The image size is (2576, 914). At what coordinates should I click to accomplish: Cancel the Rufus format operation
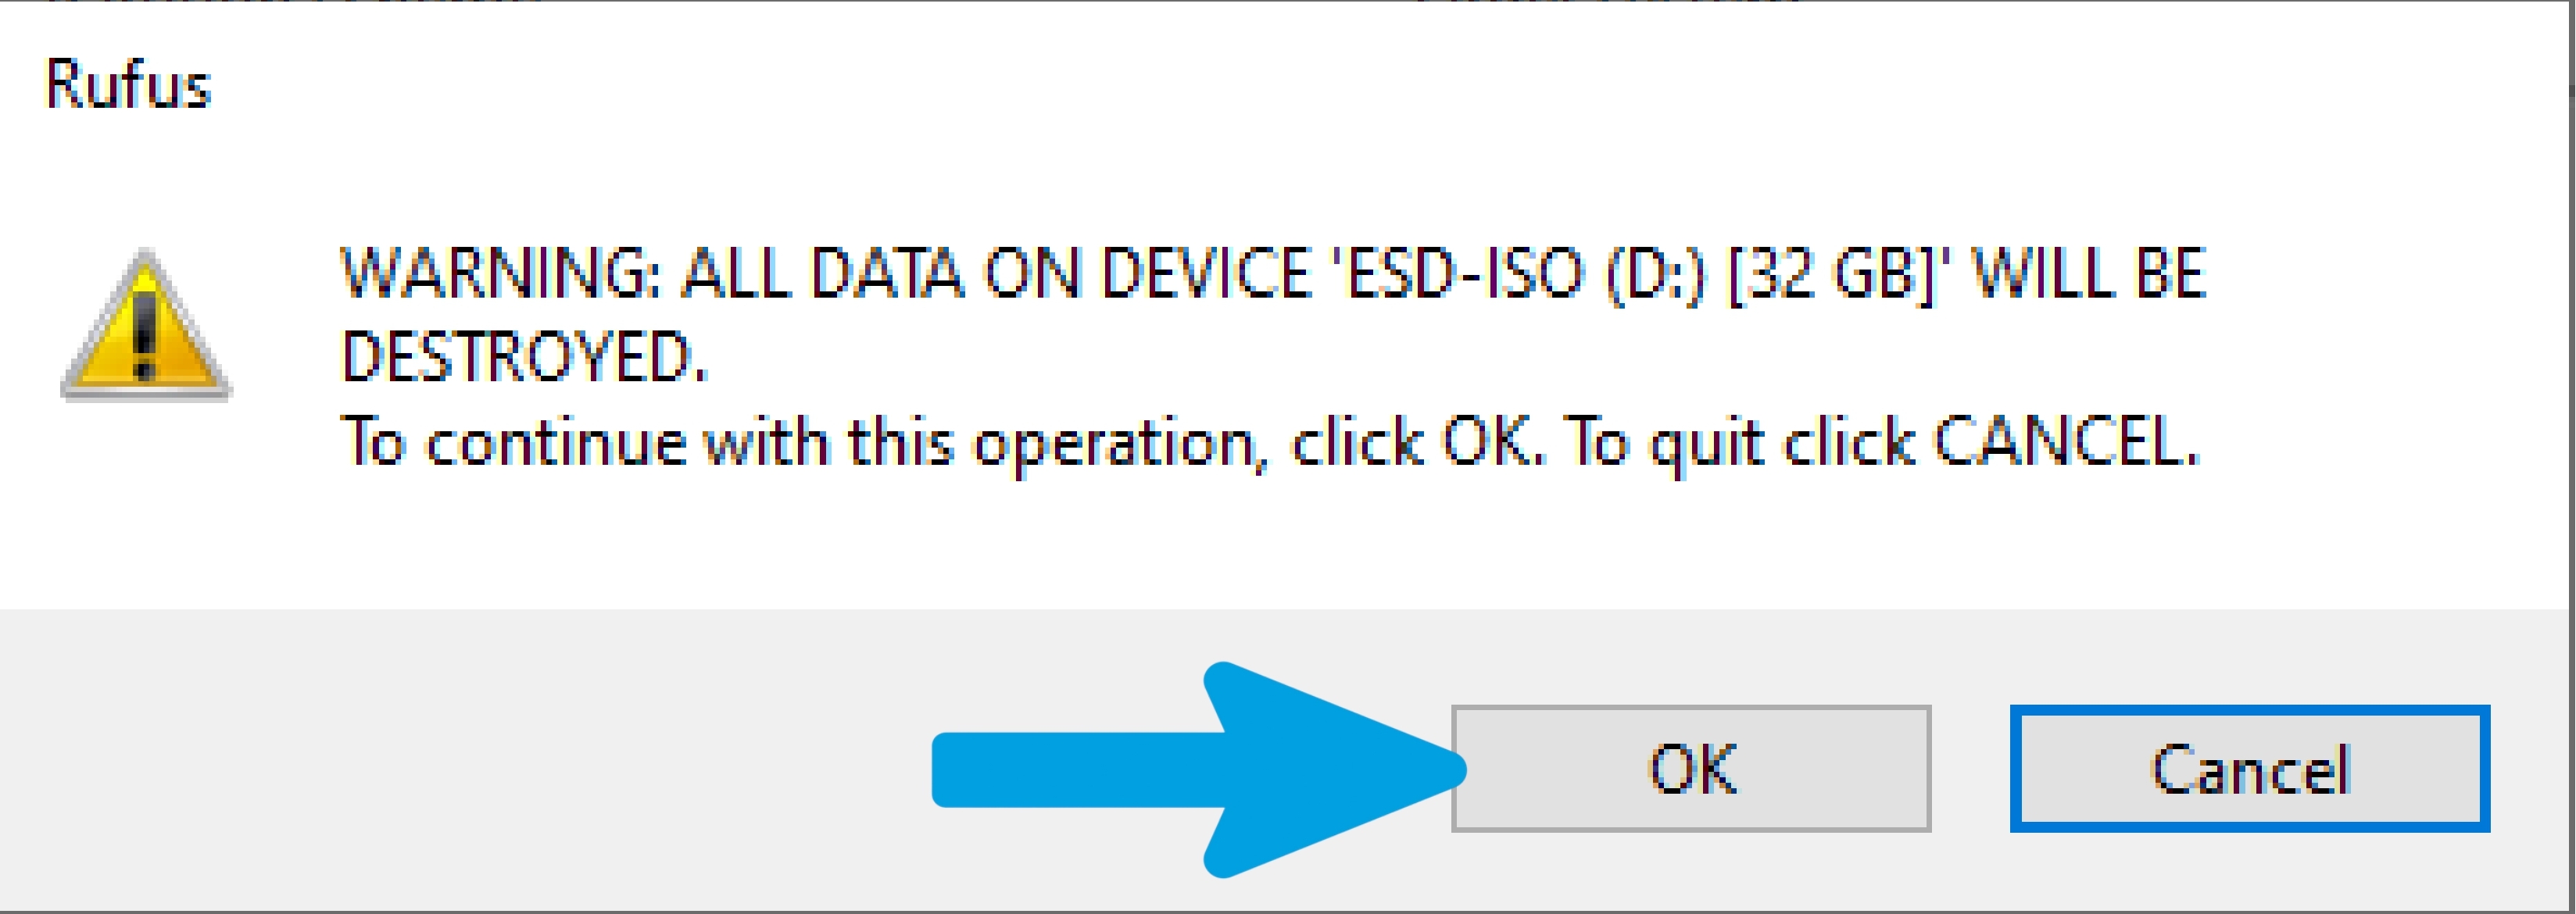tap(2250, 768)
